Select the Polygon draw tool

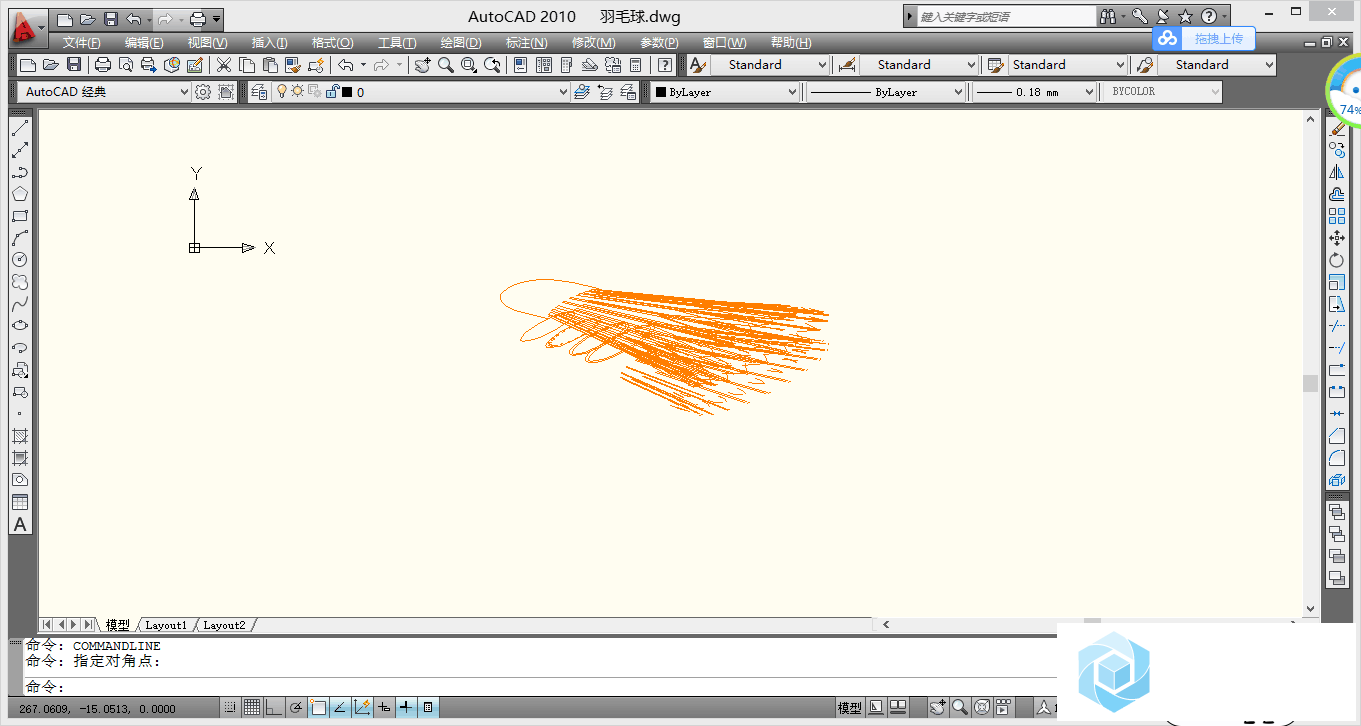(20, 194)
